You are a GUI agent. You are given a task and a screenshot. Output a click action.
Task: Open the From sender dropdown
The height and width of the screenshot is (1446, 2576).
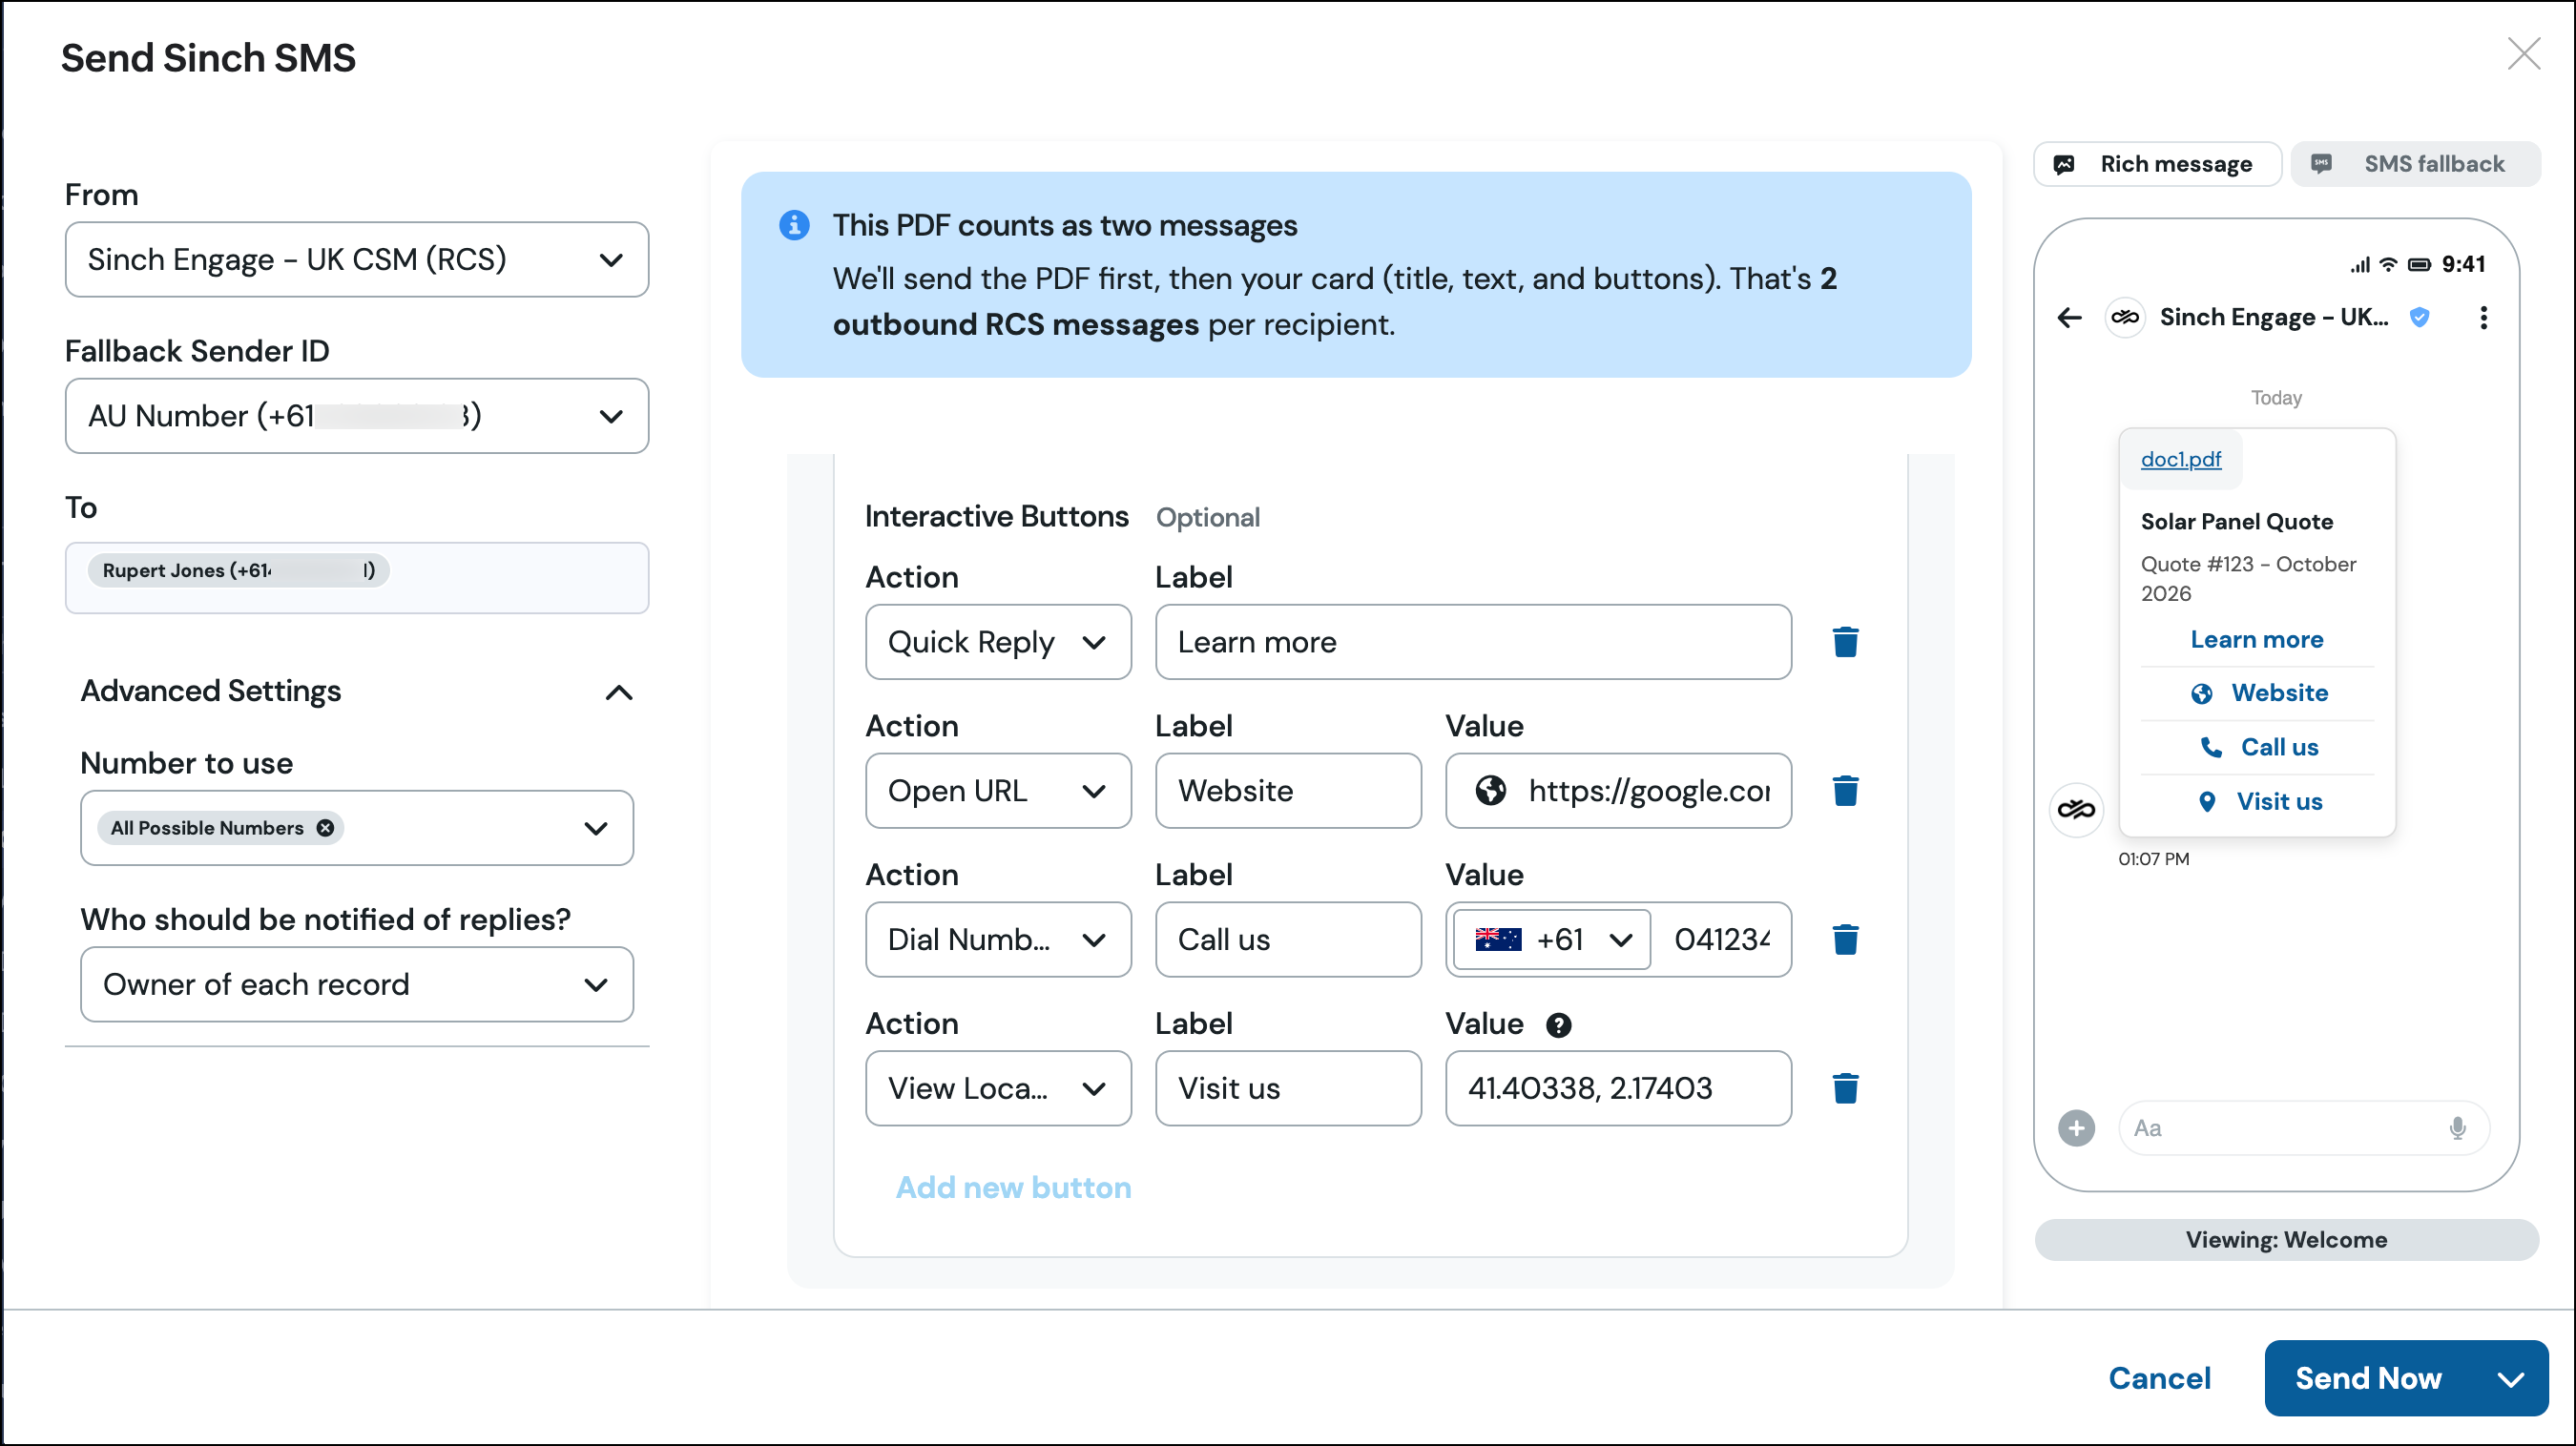point(357,260)
